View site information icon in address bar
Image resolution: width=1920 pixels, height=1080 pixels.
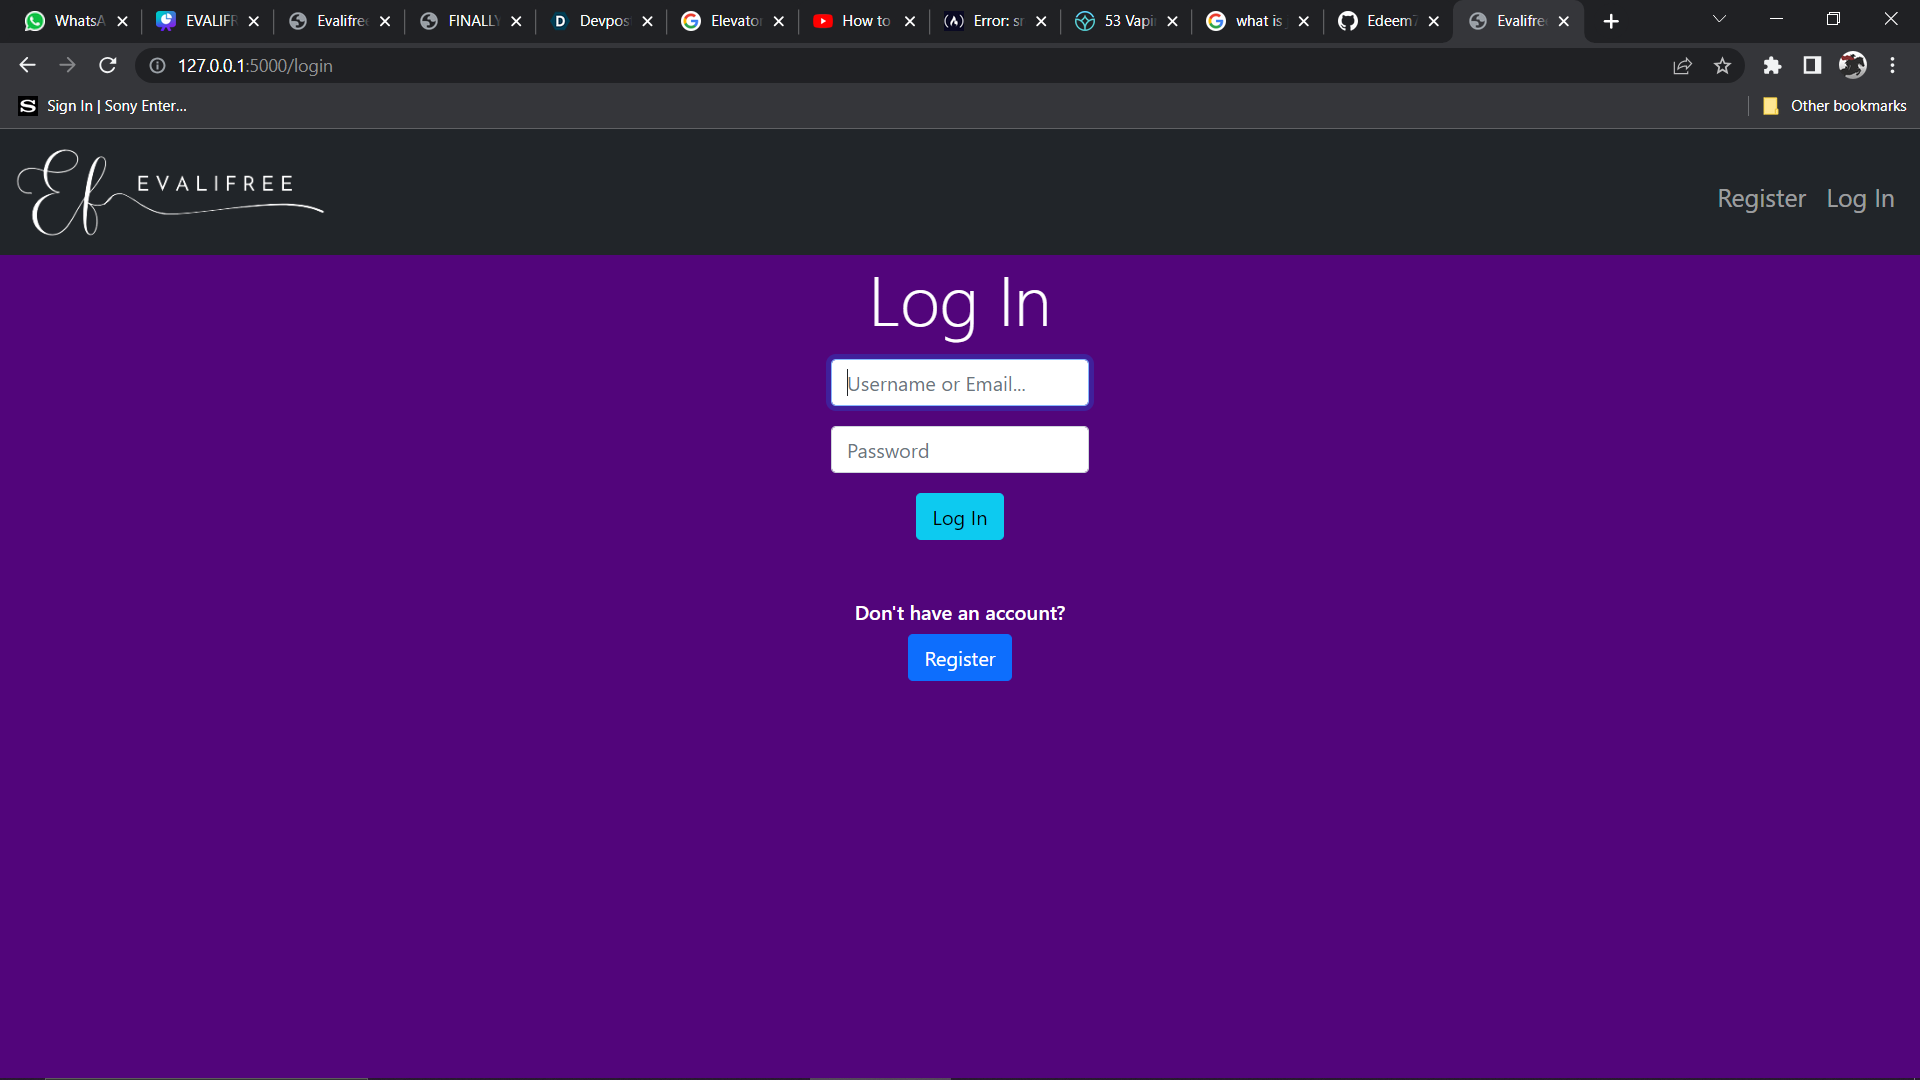(x=157, y=65)
